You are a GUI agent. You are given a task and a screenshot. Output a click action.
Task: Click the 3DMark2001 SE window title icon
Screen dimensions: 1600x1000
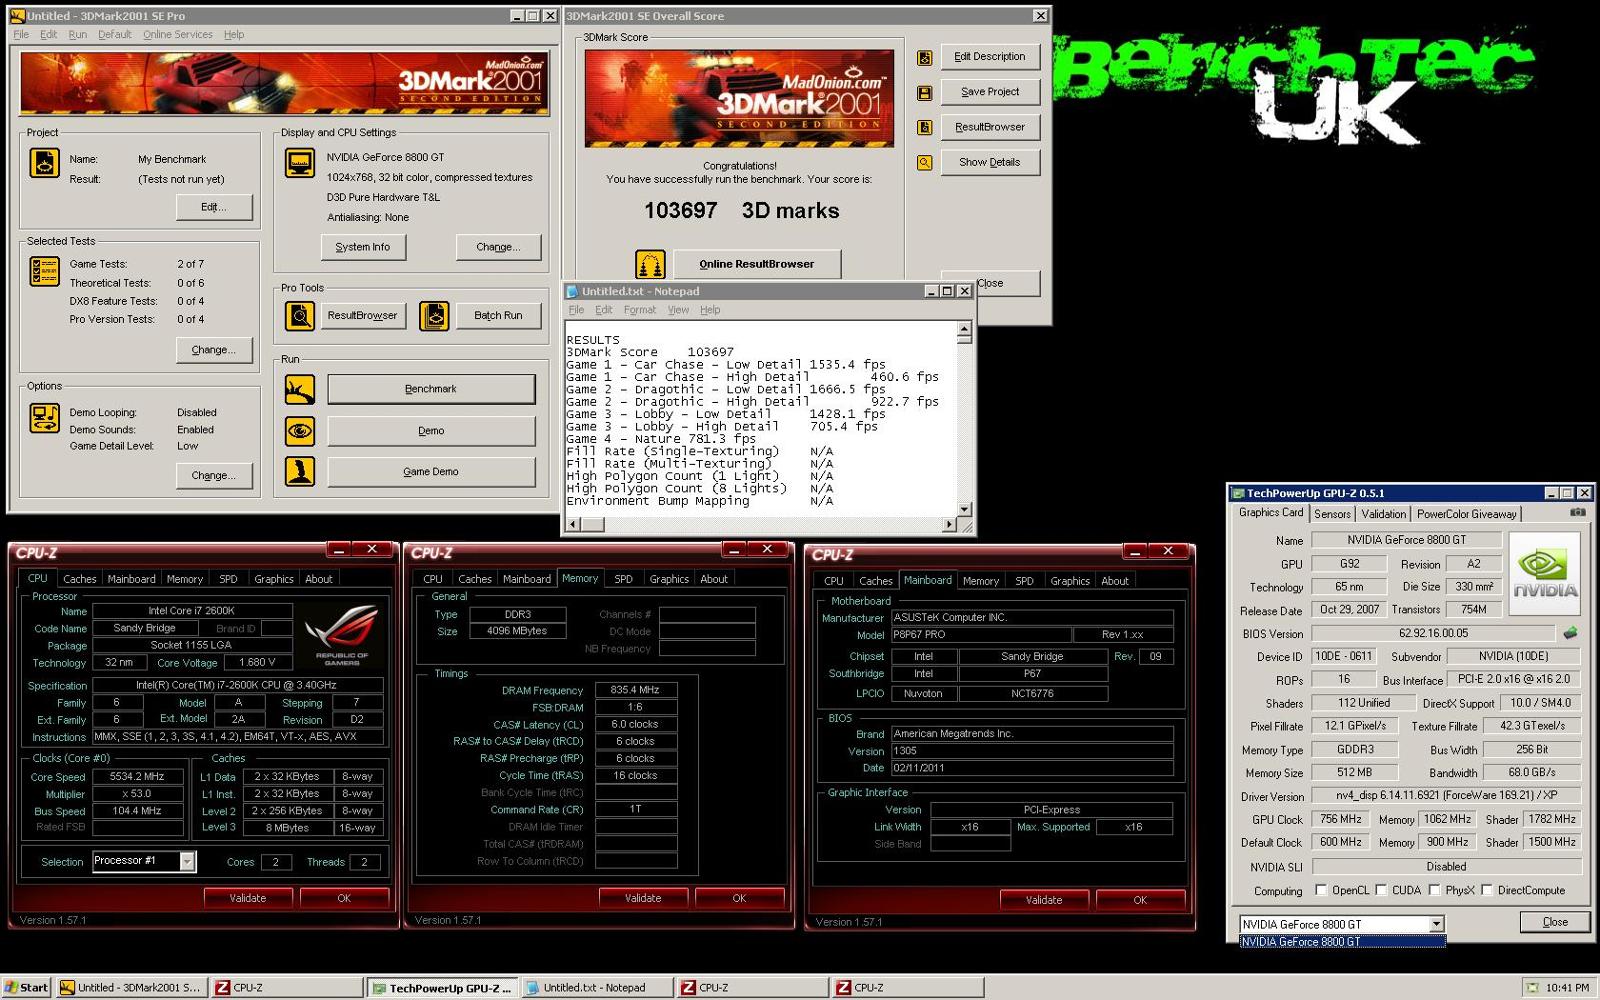coord(17,16)
